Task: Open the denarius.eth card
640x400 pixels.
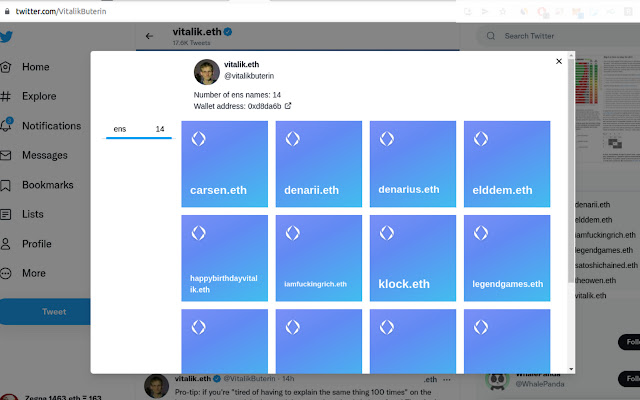Action: 413,164
